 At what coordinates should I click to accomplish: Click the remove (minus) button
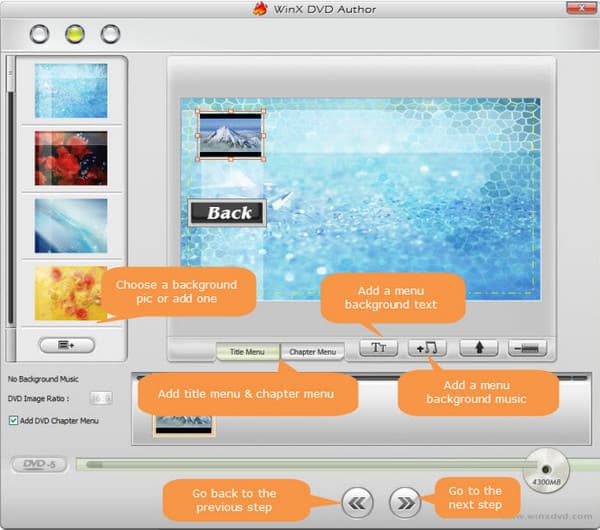point(526,348)
